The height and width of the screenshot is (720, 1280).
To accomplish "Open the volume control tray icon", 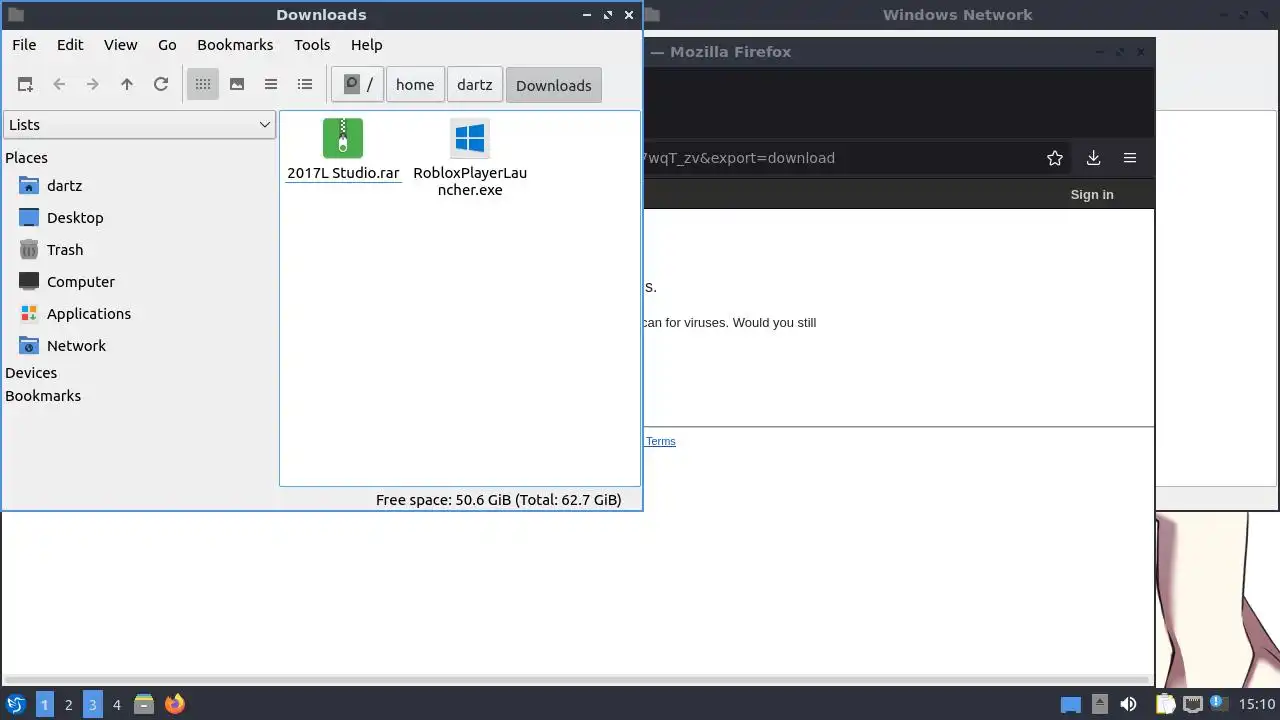I will coord(1129,705).
